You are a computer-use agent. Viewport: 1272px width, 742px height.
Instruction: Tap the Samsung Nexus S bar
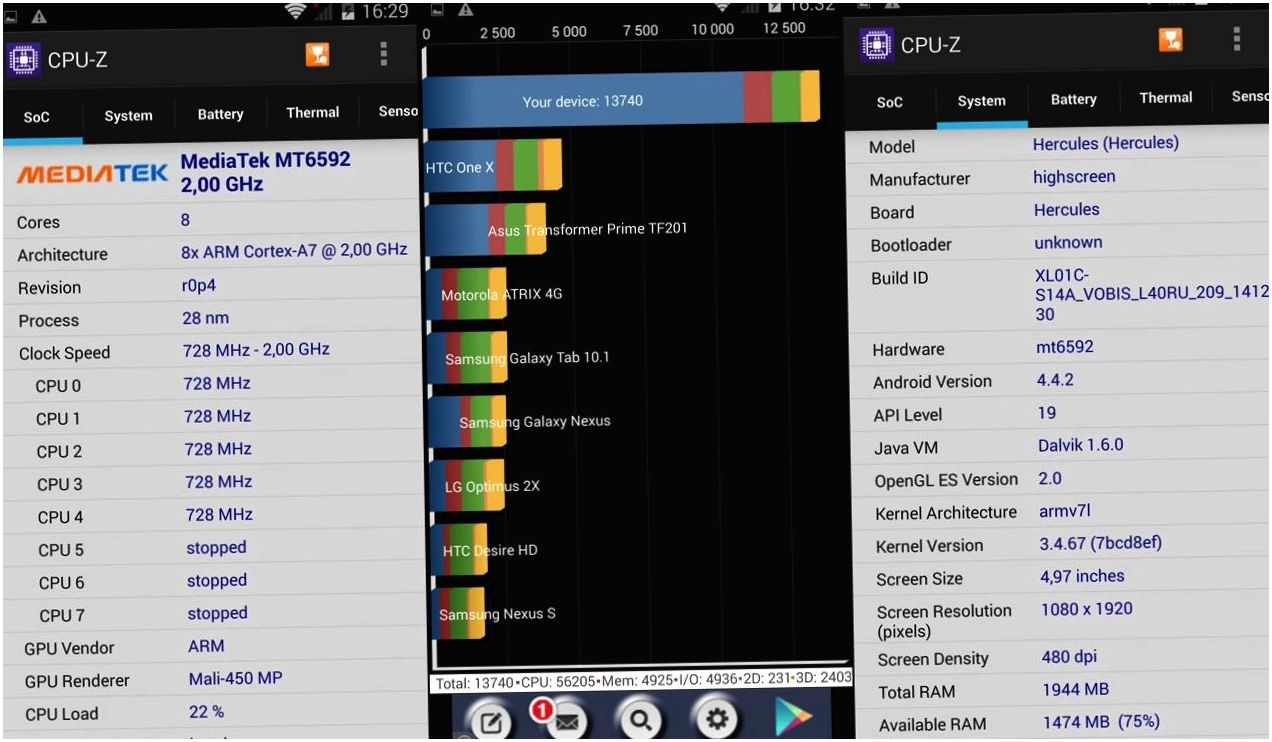point(458,614)
